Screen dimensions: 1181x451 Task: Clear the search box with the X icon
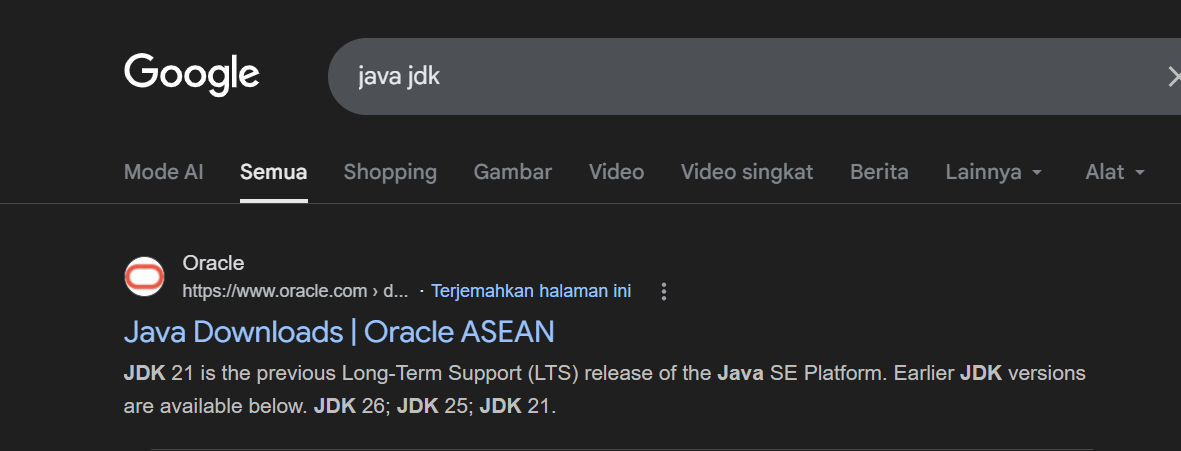point(1173,77)
